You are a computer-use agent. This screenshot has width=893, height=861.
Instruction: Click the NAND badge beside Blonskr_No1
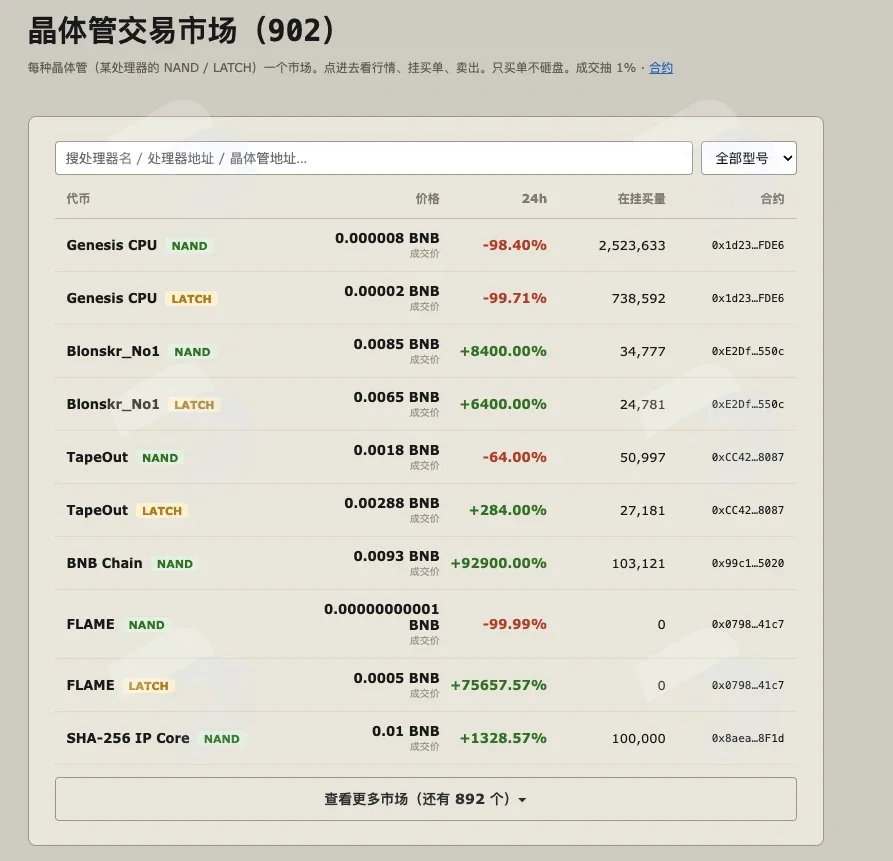click(x=192, y=352)
